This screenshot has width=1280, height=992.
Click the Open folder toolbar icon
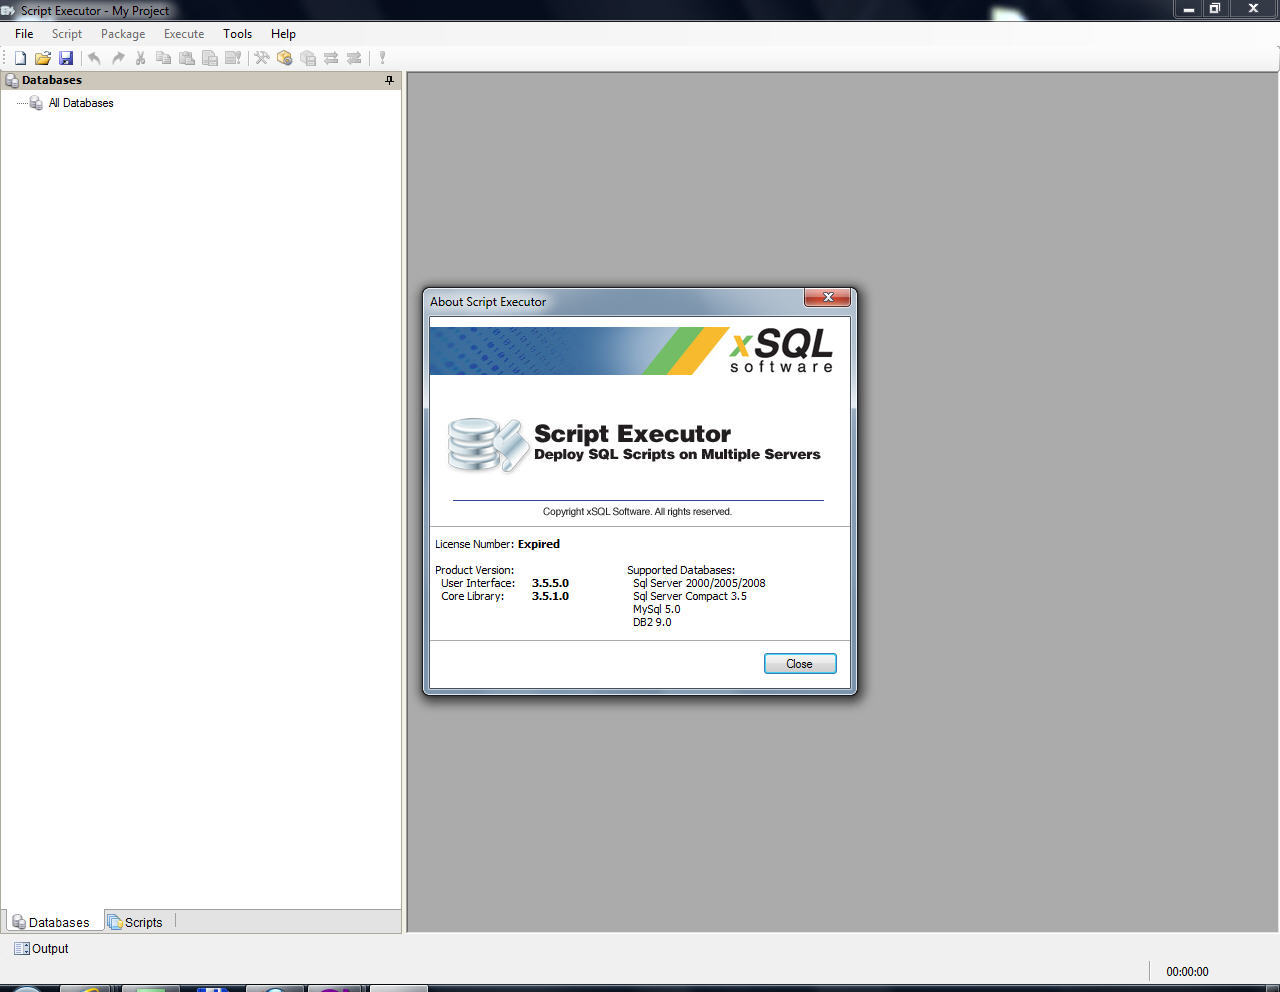click(43, 58)
